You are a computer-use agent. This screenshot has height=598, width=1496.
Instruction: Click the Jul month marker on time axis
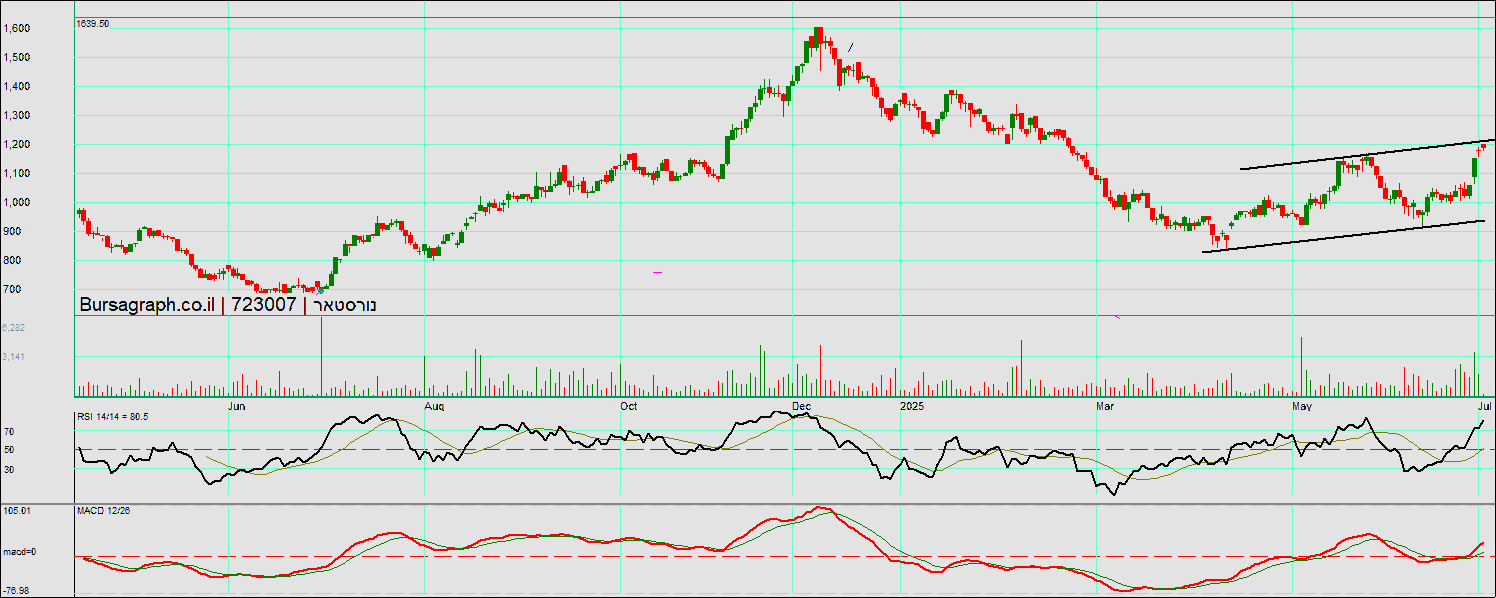pyautogui.click(x=1484, y=406)
